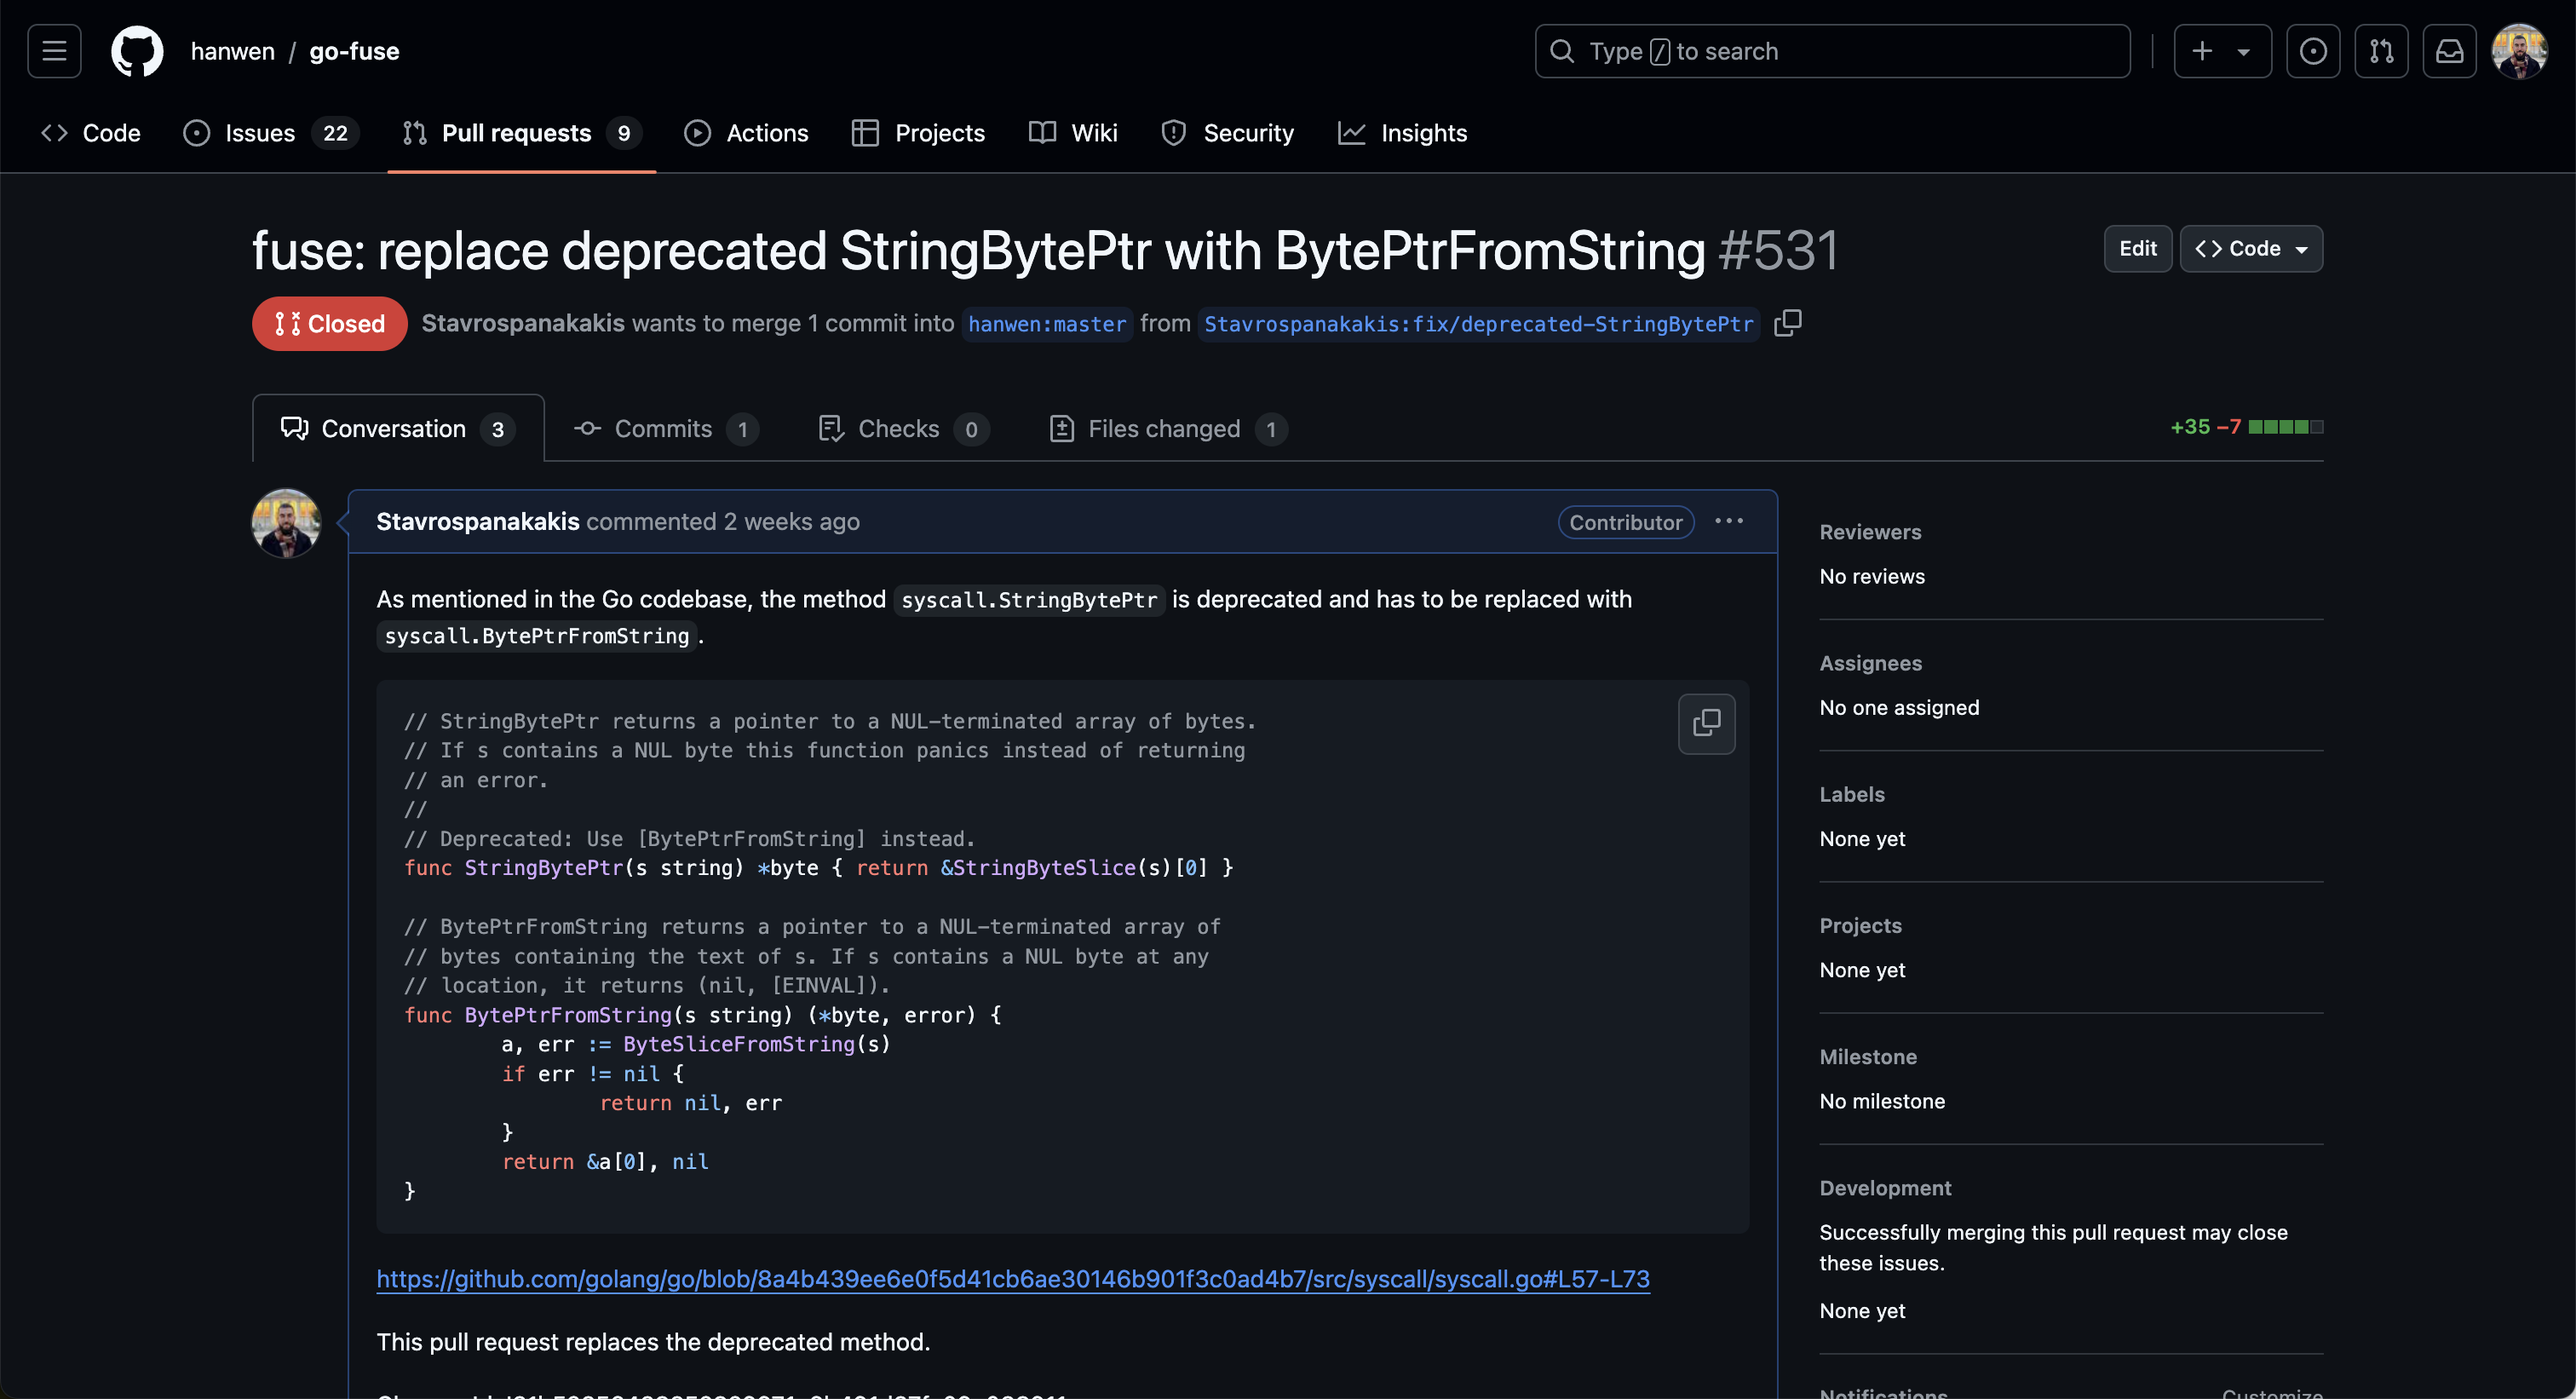
Task: Click the commenter avatar beside the comment
Action: [x=286, y=523]
